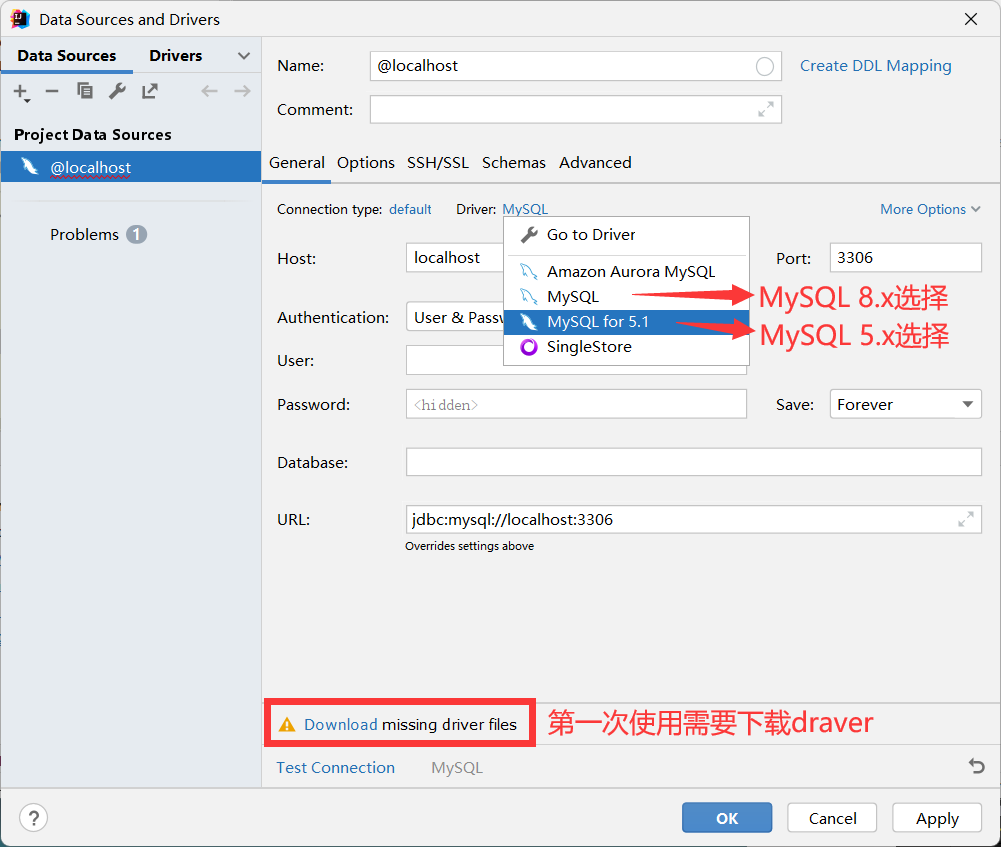This screenshot has width=1001, height=847.
Task: Revert changes with the undo arrow icon
Action: pos(977,765)
